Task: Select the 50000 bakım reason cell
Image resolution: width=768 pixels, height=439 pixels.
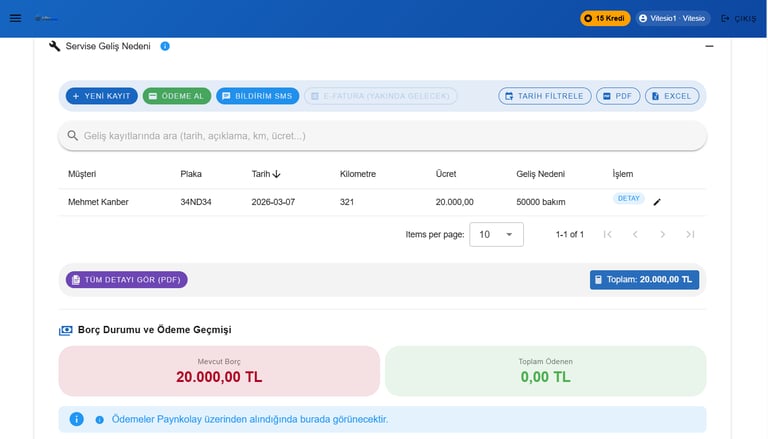Action: 540,202
